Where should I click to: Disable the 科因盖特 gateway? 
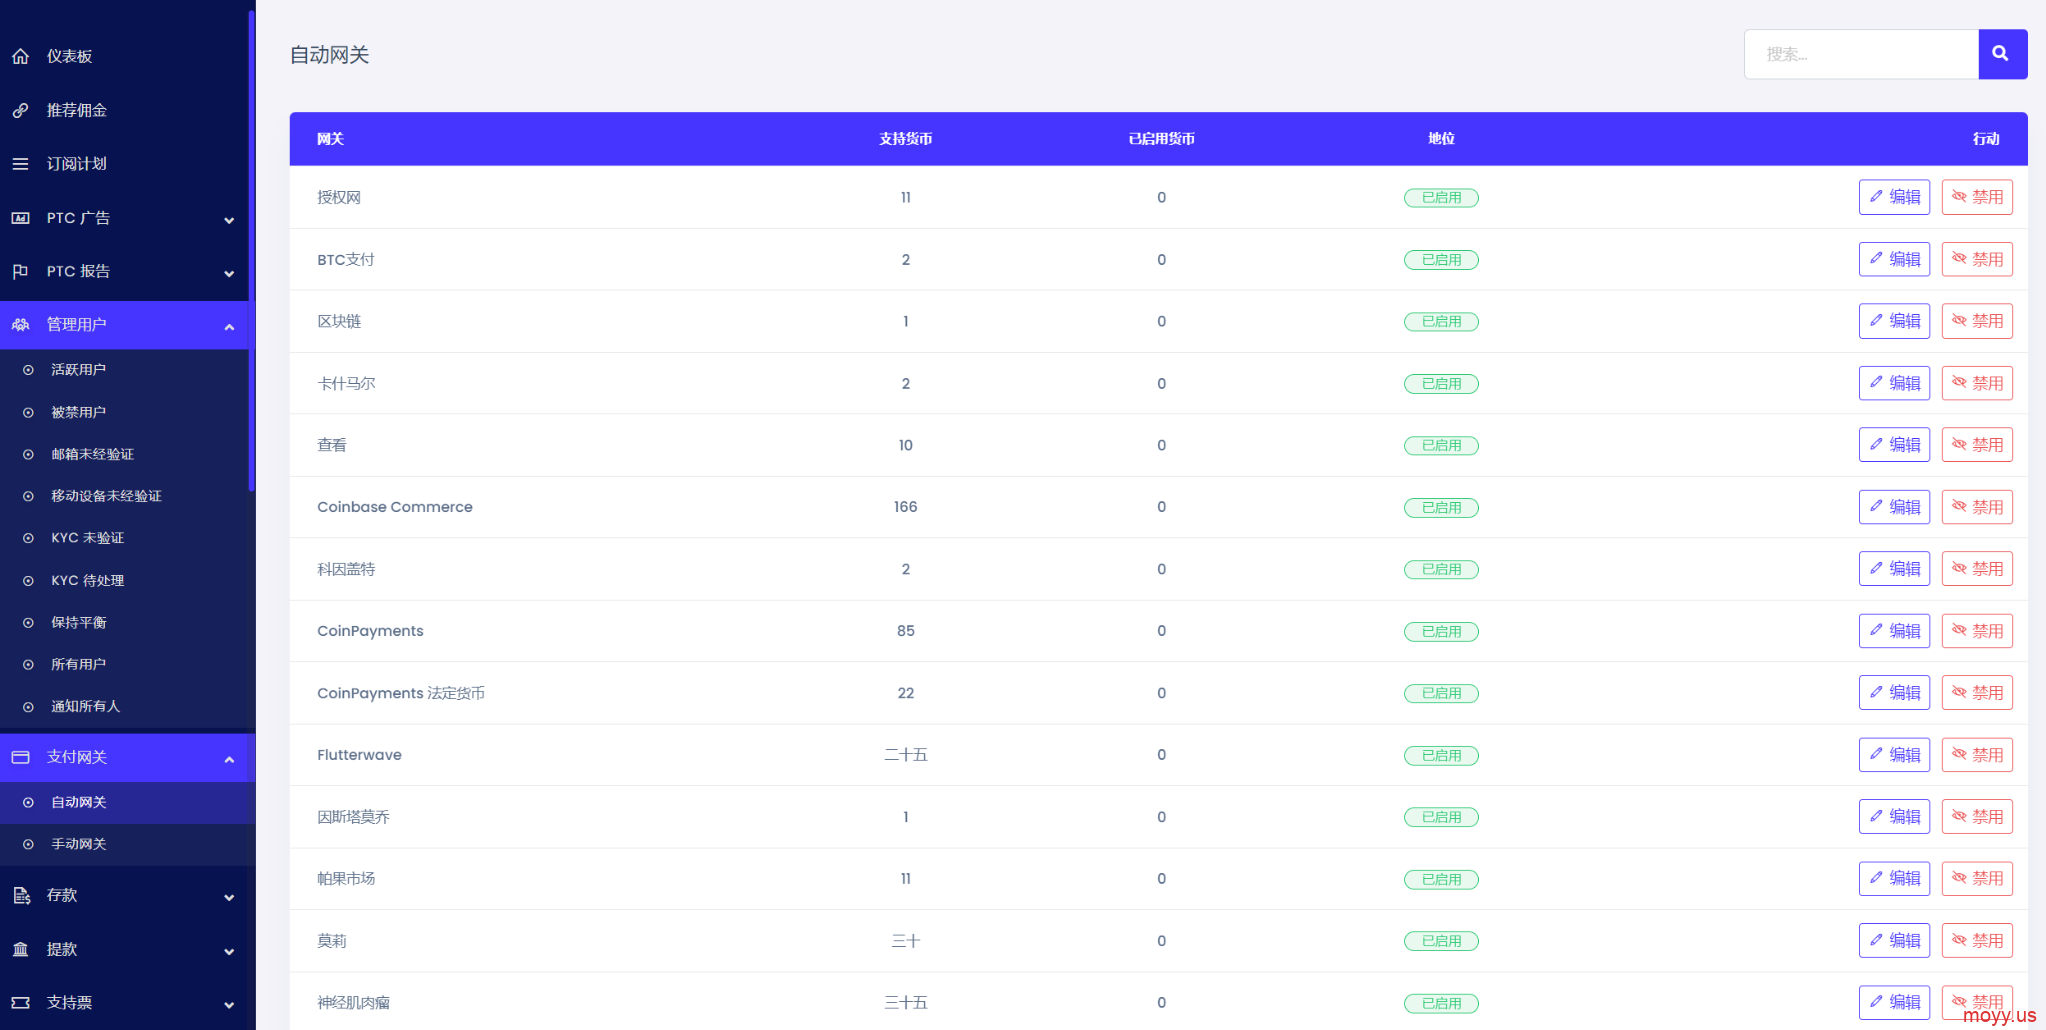click(x=1977, y=569)
